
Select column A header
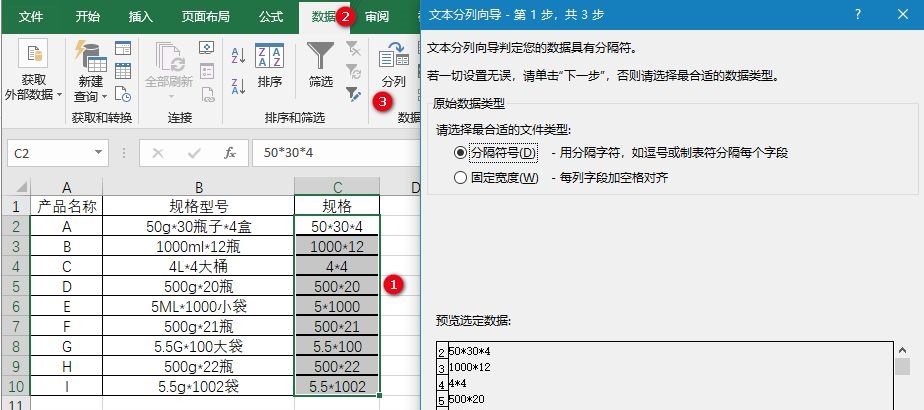pos(67,187)
